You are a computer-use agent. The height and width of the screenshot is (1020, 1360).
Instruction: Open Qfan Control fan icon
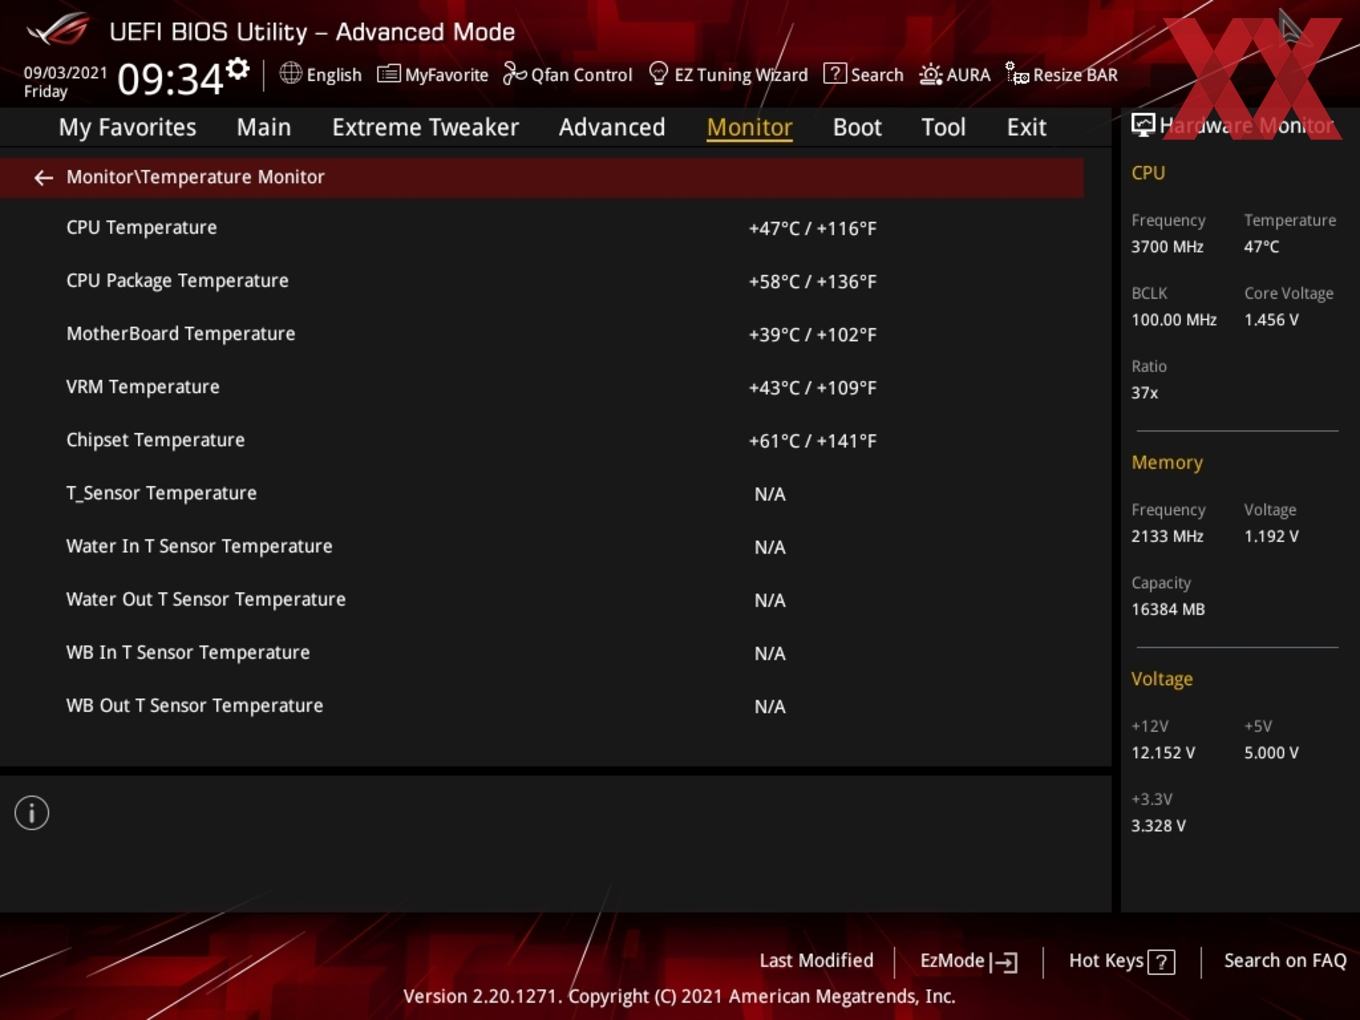(x=514, y=74)
